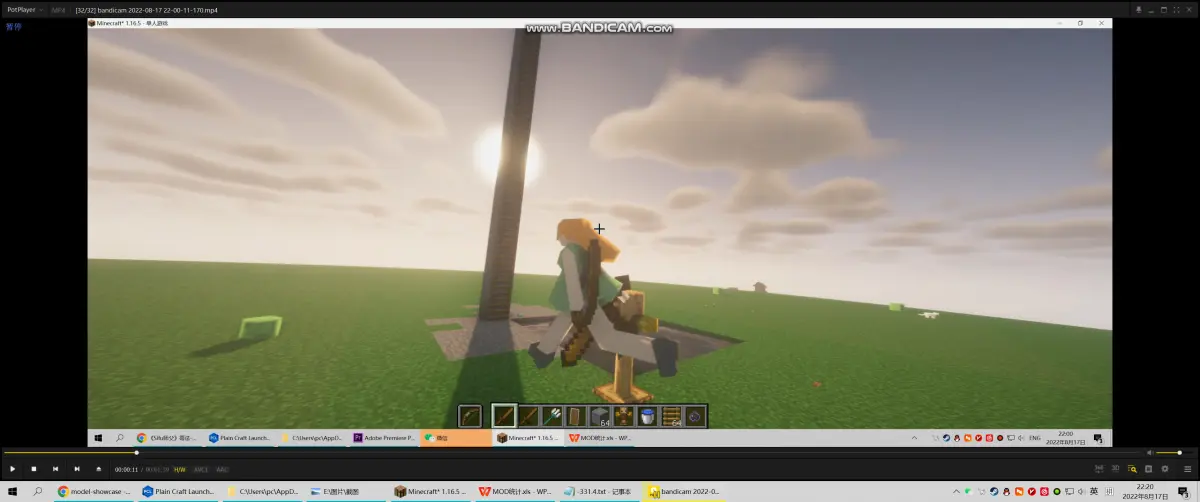The image size is (1200, 502).
Task: Mute audio with the PotPlayer speaker icon
Action: 1149,452
